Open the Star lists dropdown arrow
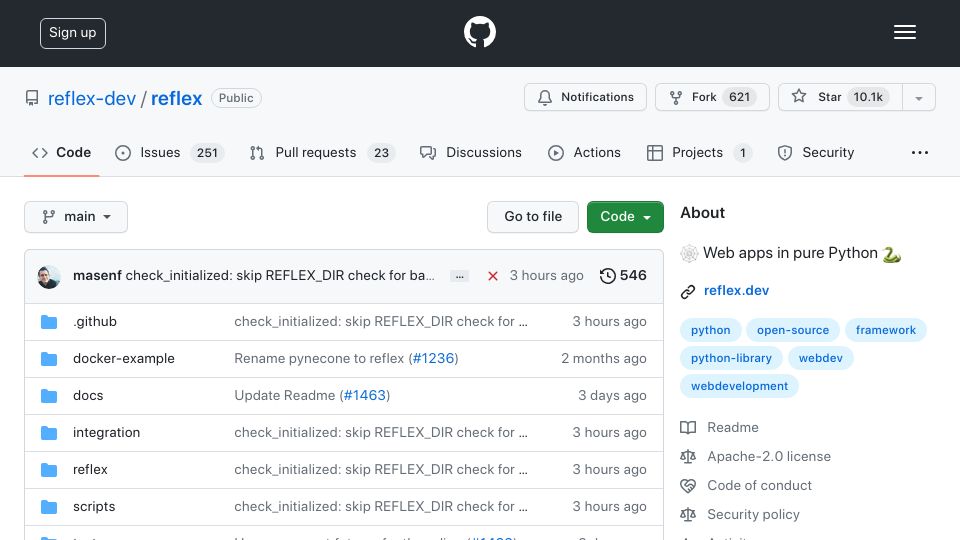 [918, 97]
